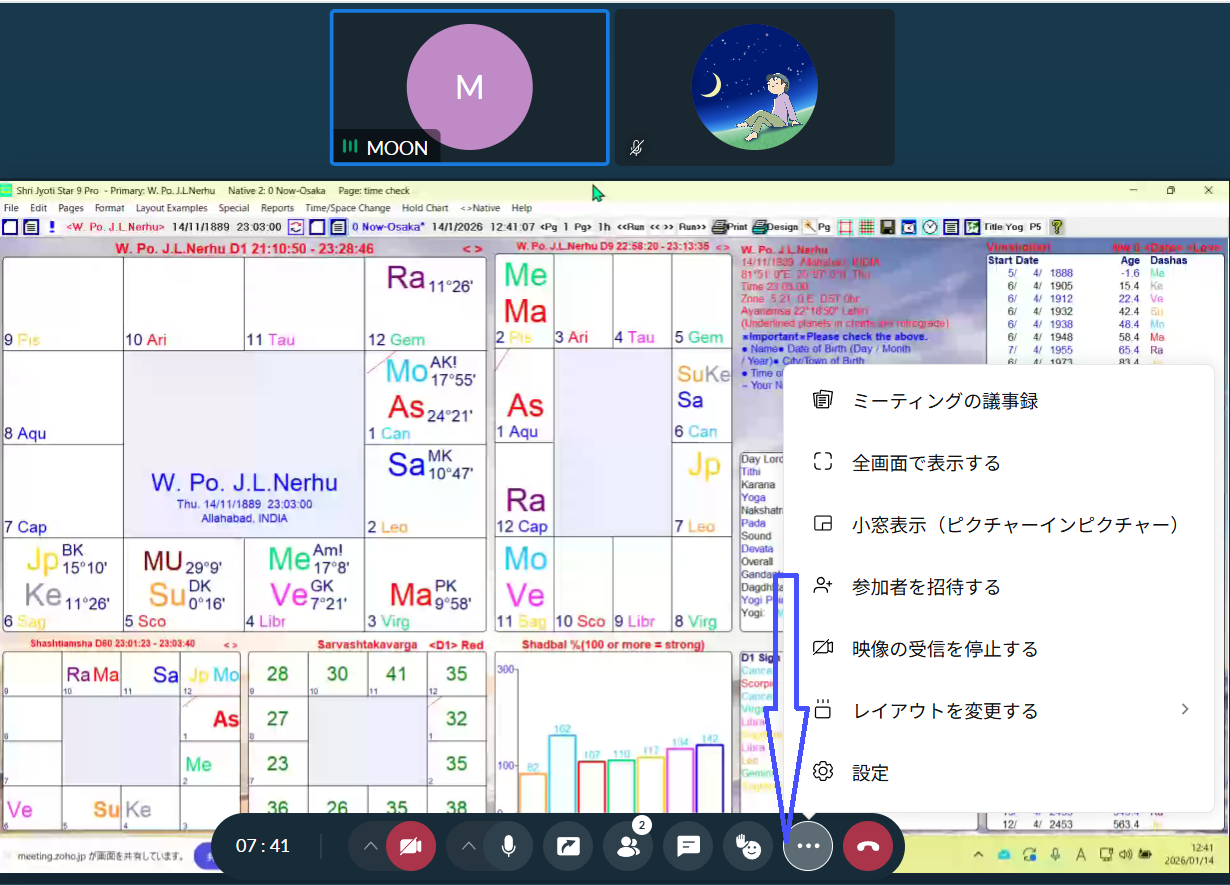Select the MOON participant tile
The height and width of the screenshot is (885, 1230).
click(469, 88)
